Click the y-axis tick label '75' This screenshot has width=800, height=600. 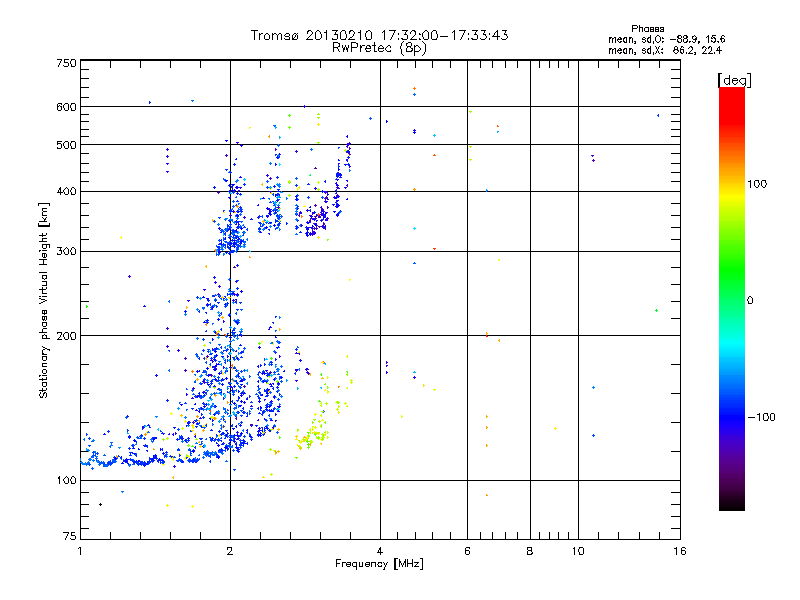click(x=70, y=536)
